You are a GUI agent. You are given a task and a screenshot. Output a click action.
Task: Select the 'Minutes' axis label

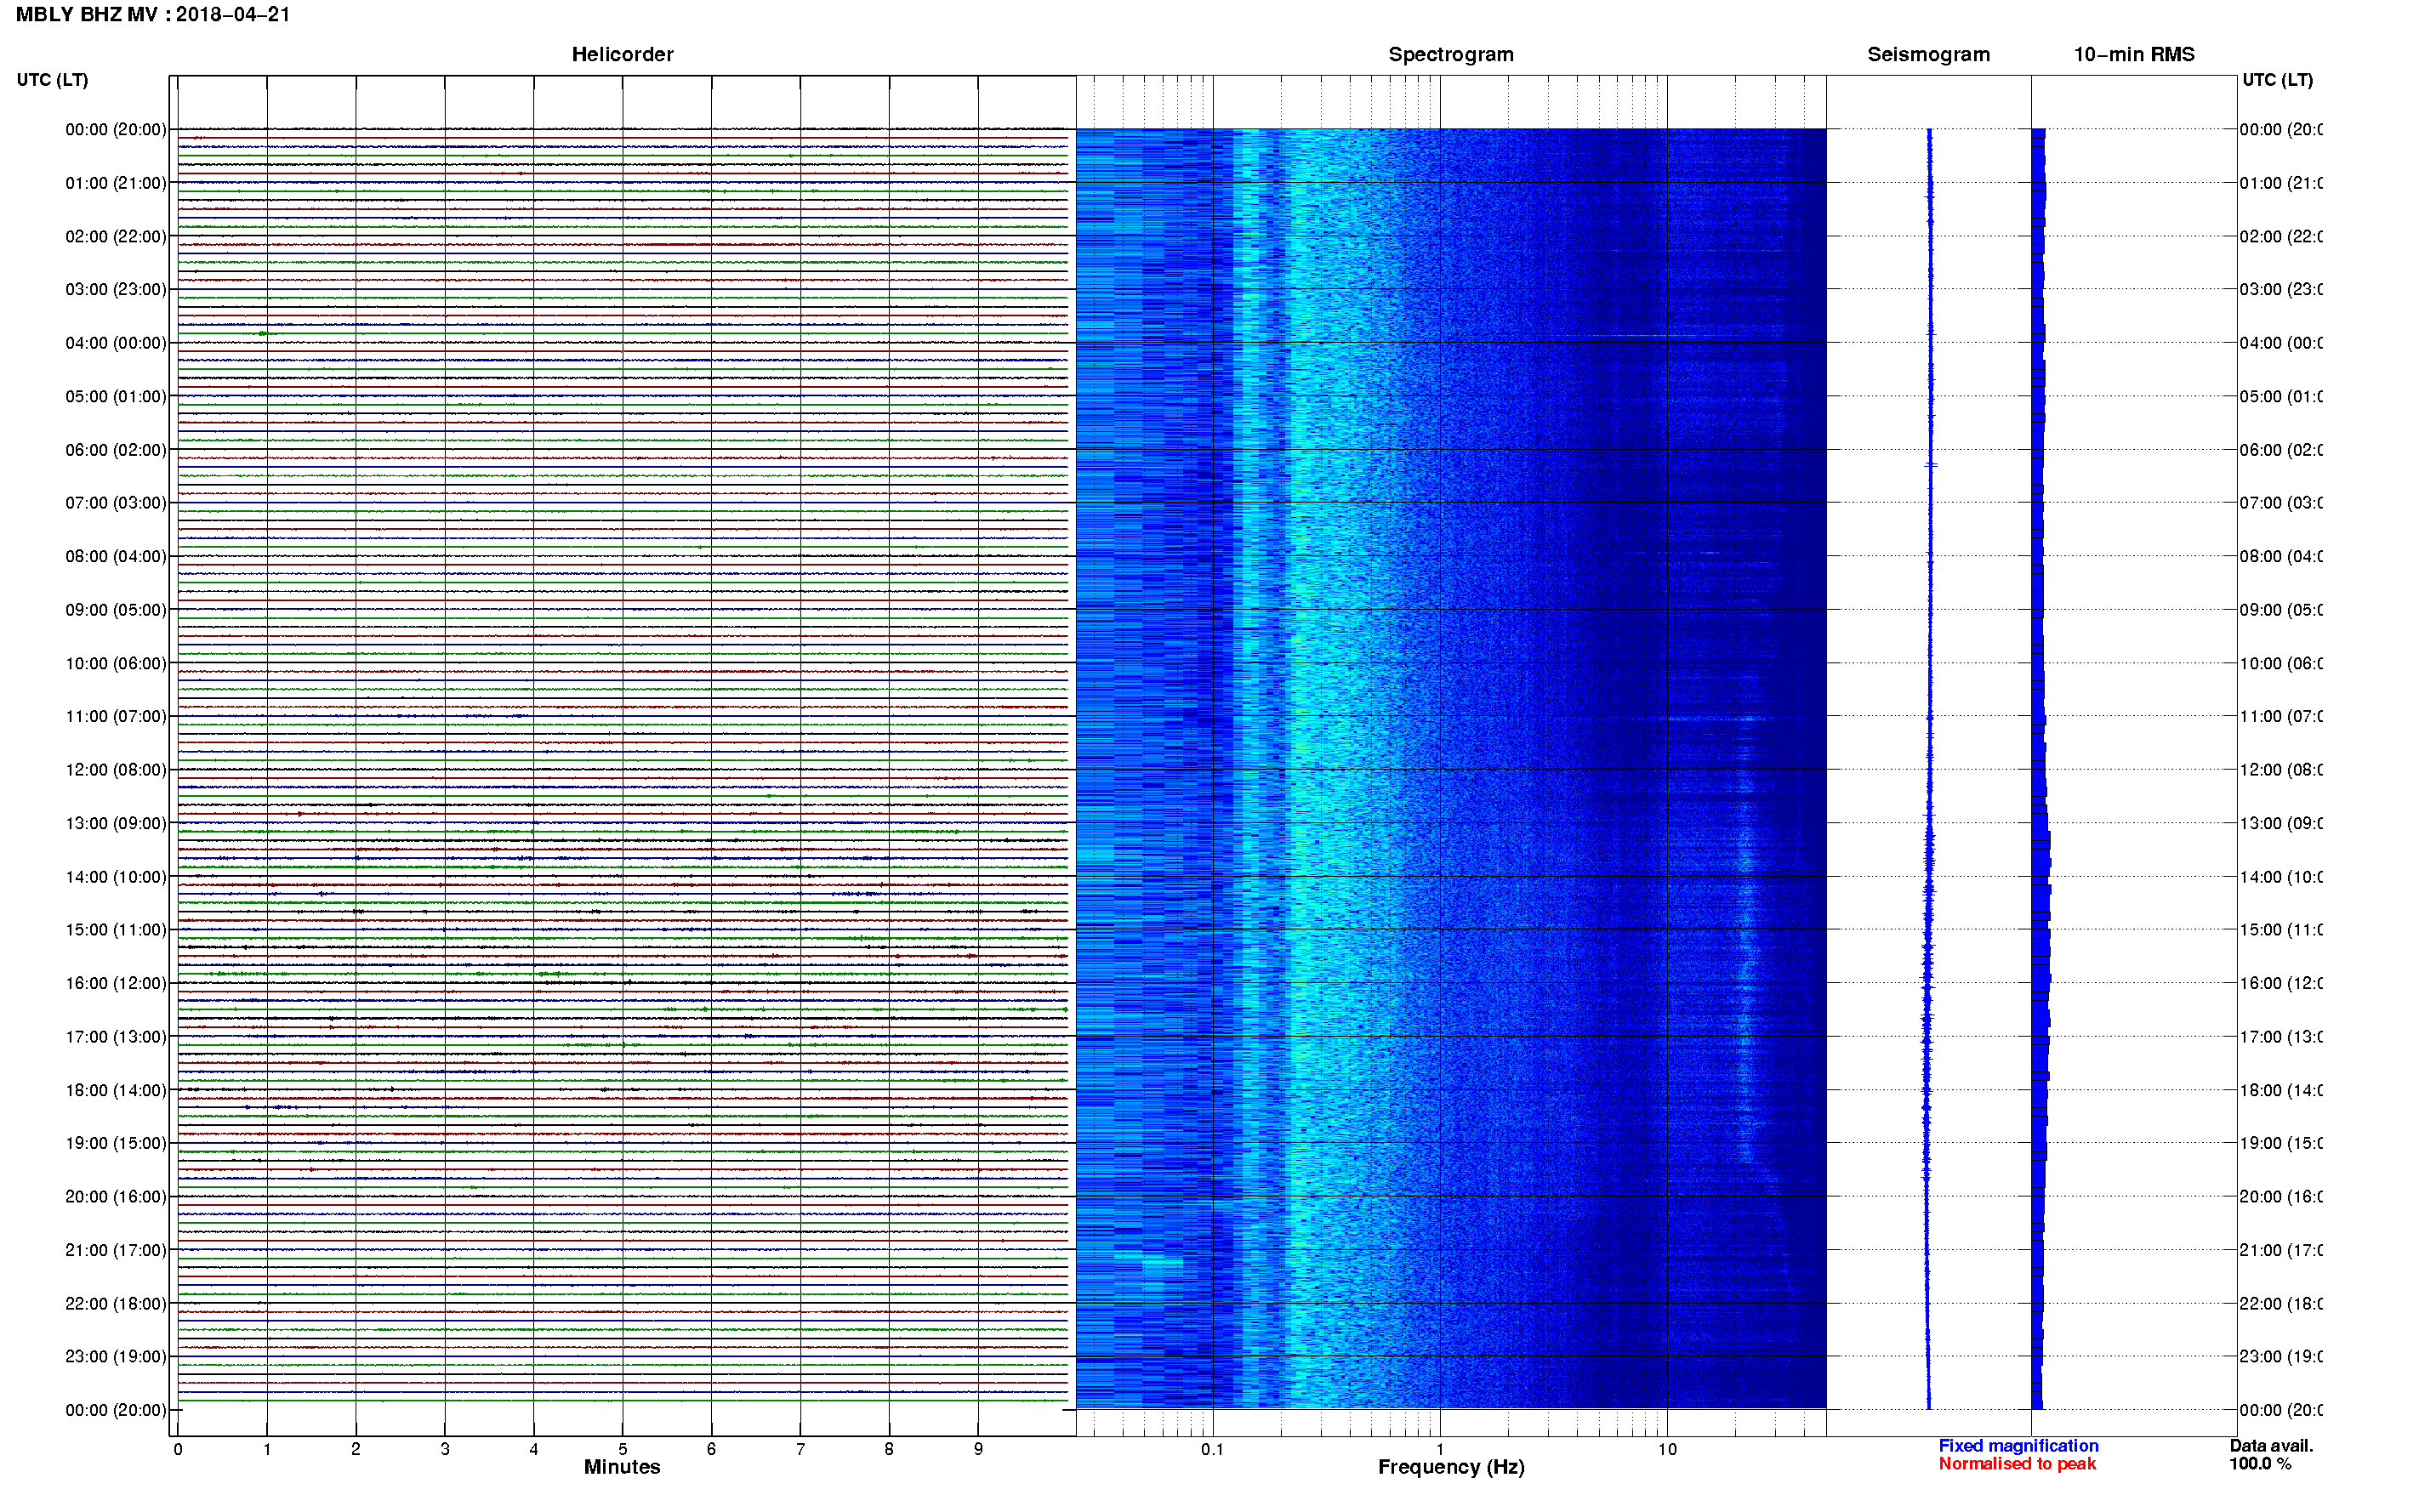coord(622,1467)
